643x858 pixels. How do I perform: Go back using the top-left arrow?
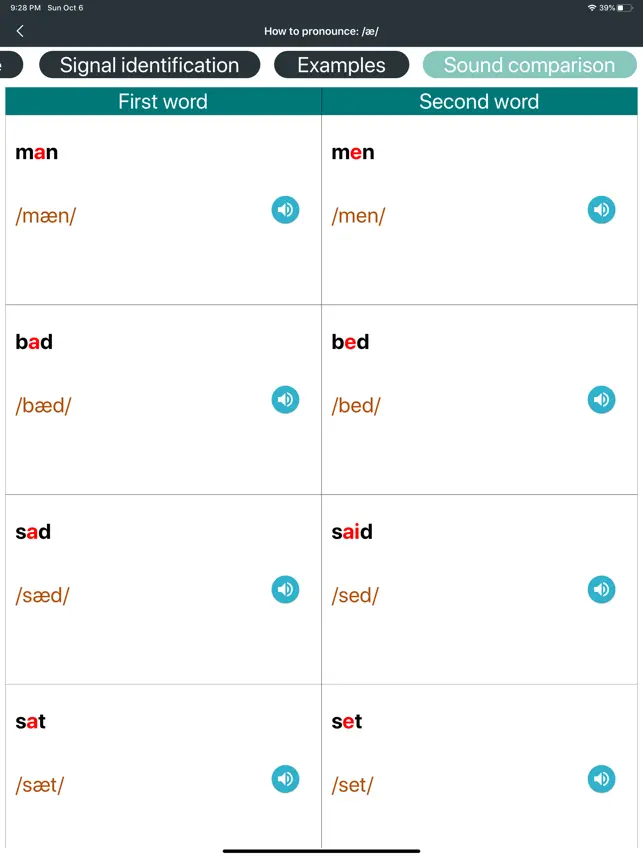20,31
